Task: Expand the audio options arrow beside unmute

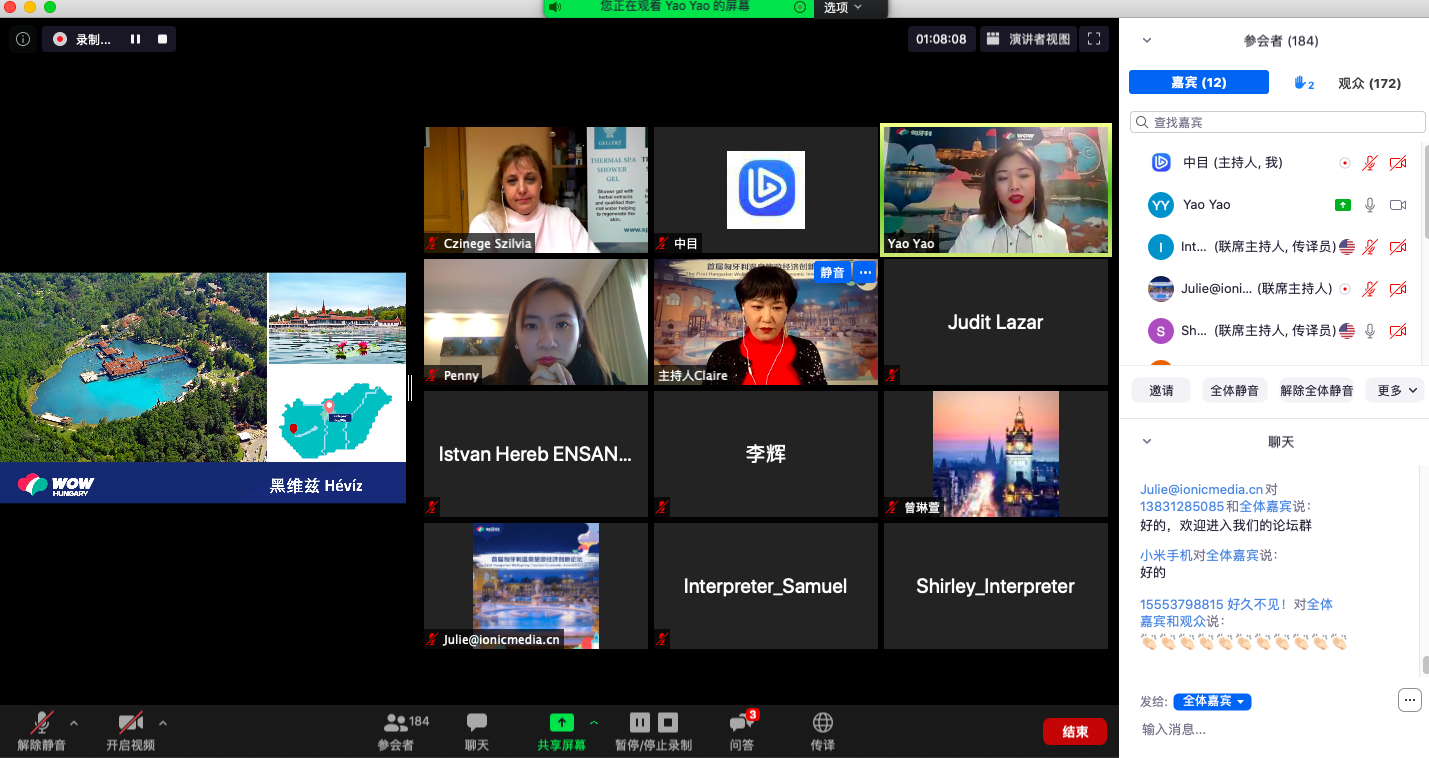Action: (x=73, y=722)
